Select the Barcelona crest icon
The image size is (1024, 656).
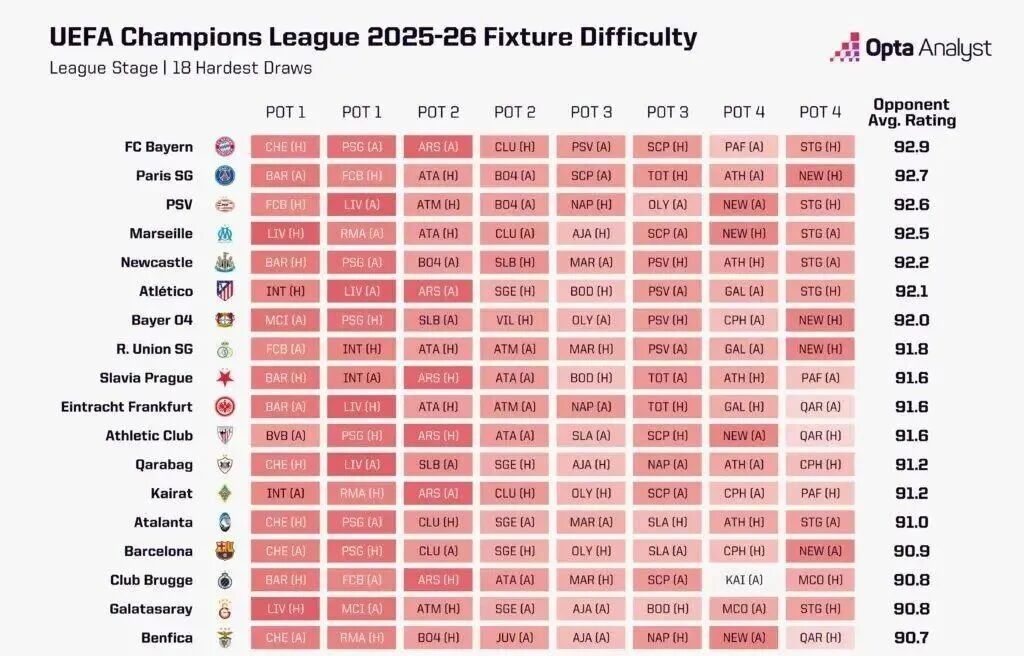point(224,551)
